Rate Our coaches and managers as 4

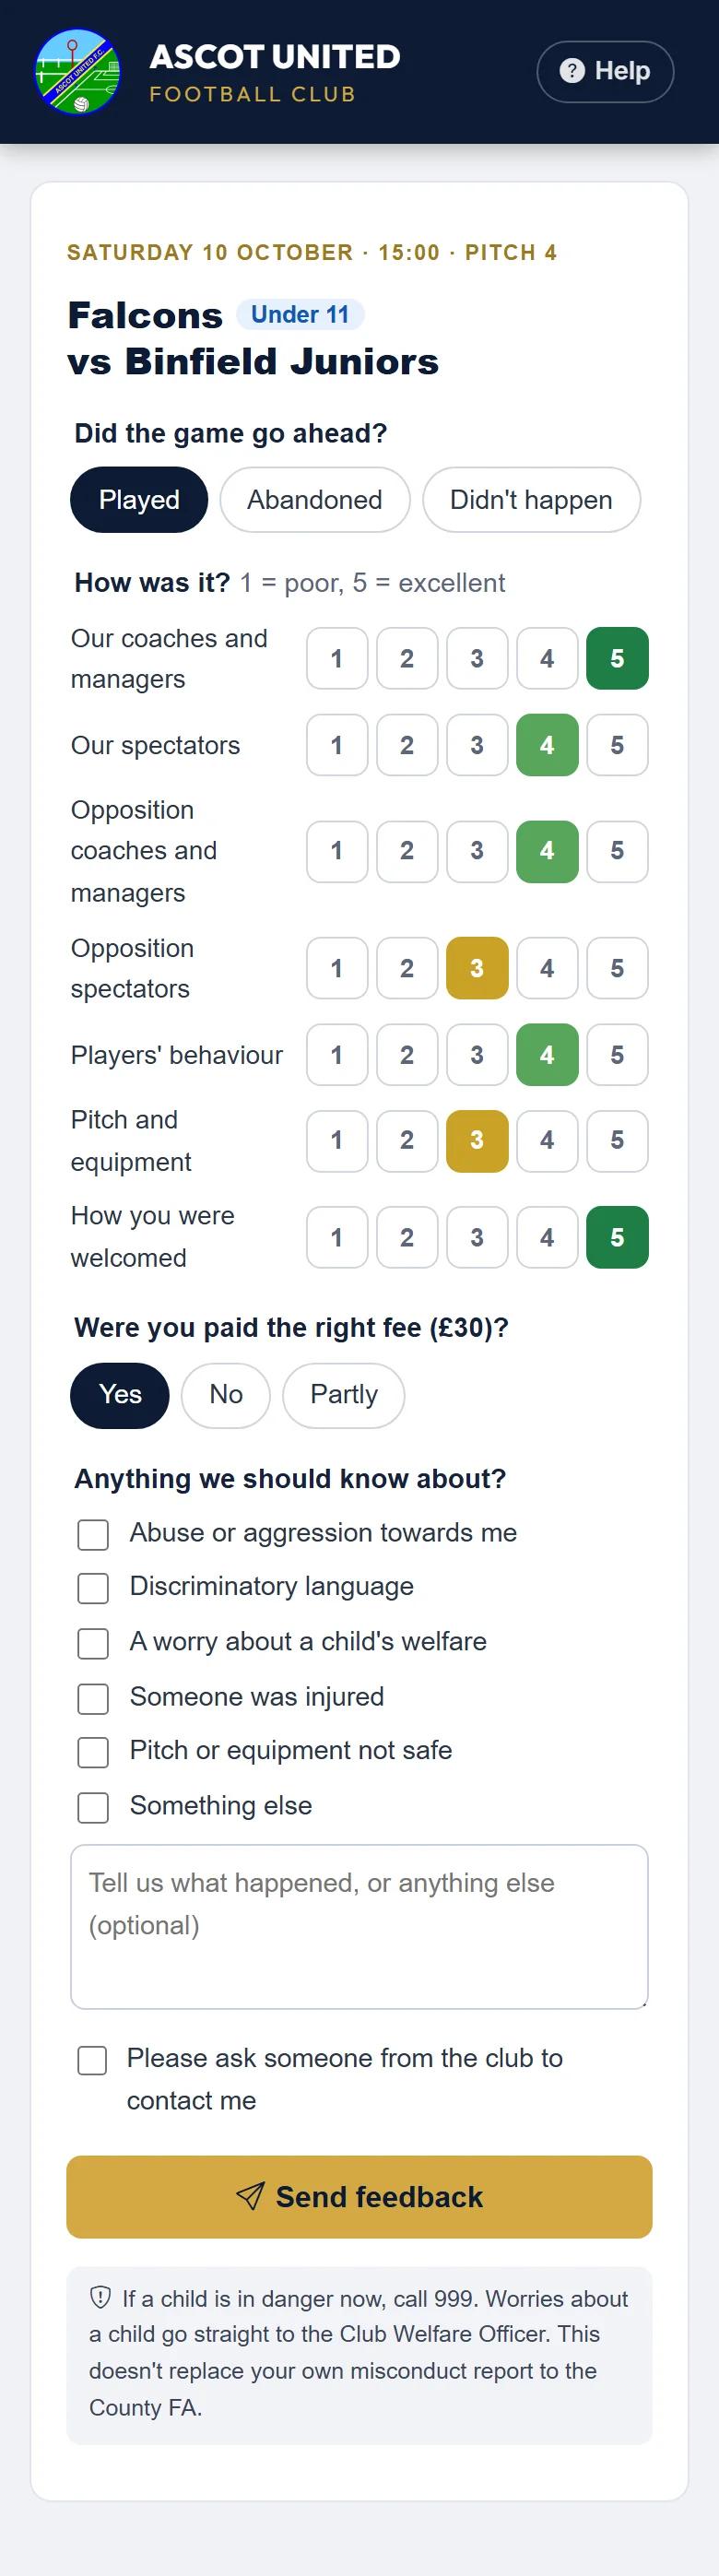pyautogui.click(x=547, y=659)
